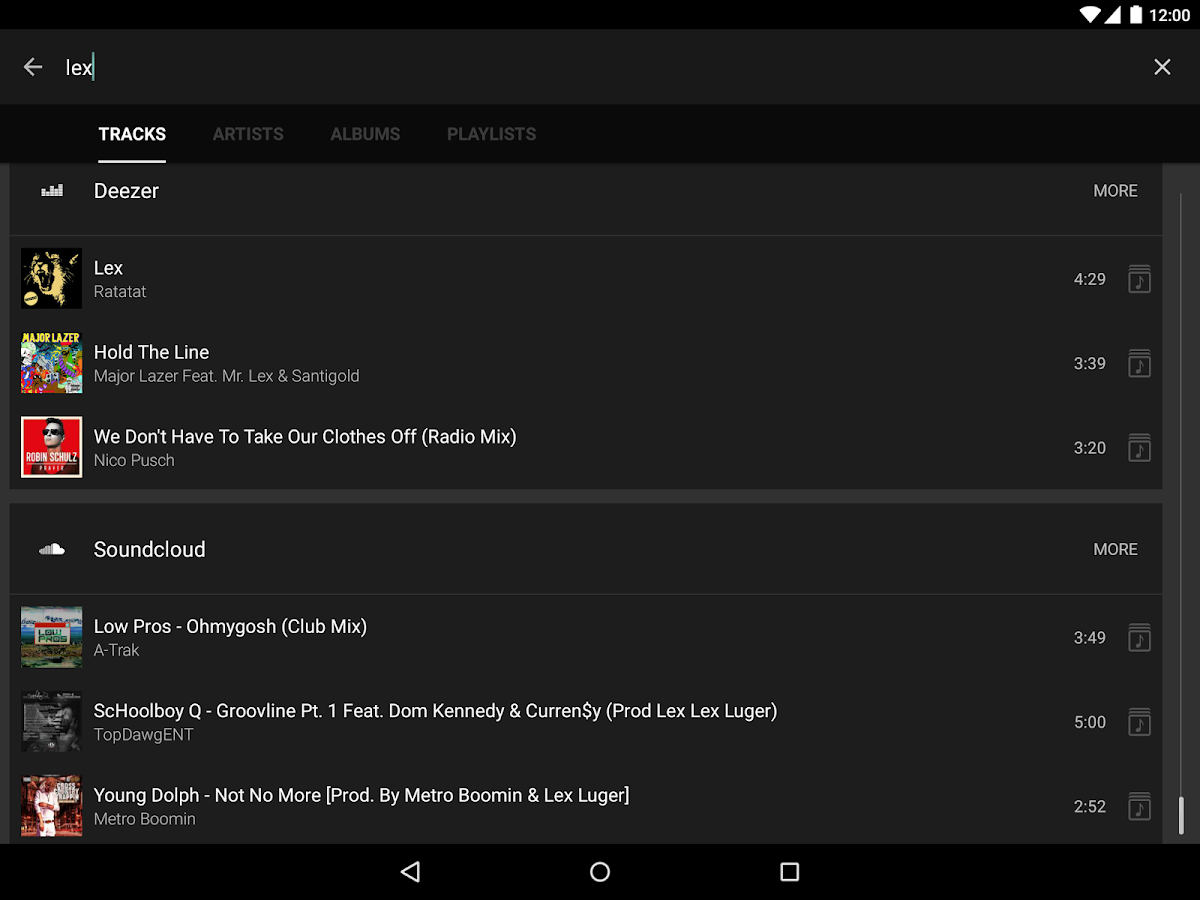Tap the Android home navigation button

[600, 872]
